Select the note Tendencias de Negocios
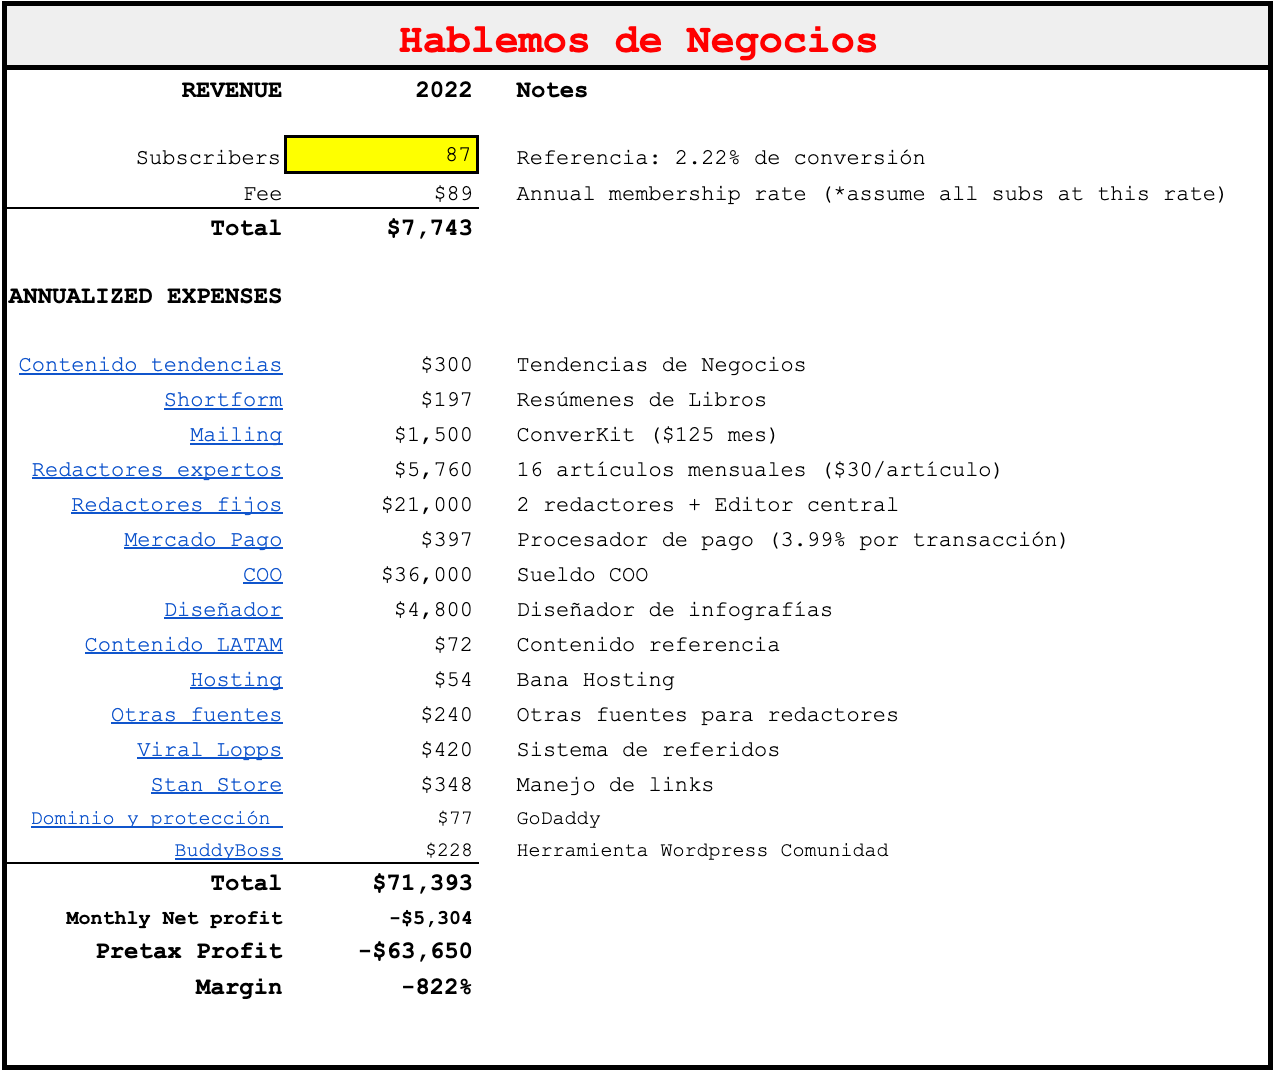The width and height of the screenshot is (1278, 1072). [x=661, y=365]
